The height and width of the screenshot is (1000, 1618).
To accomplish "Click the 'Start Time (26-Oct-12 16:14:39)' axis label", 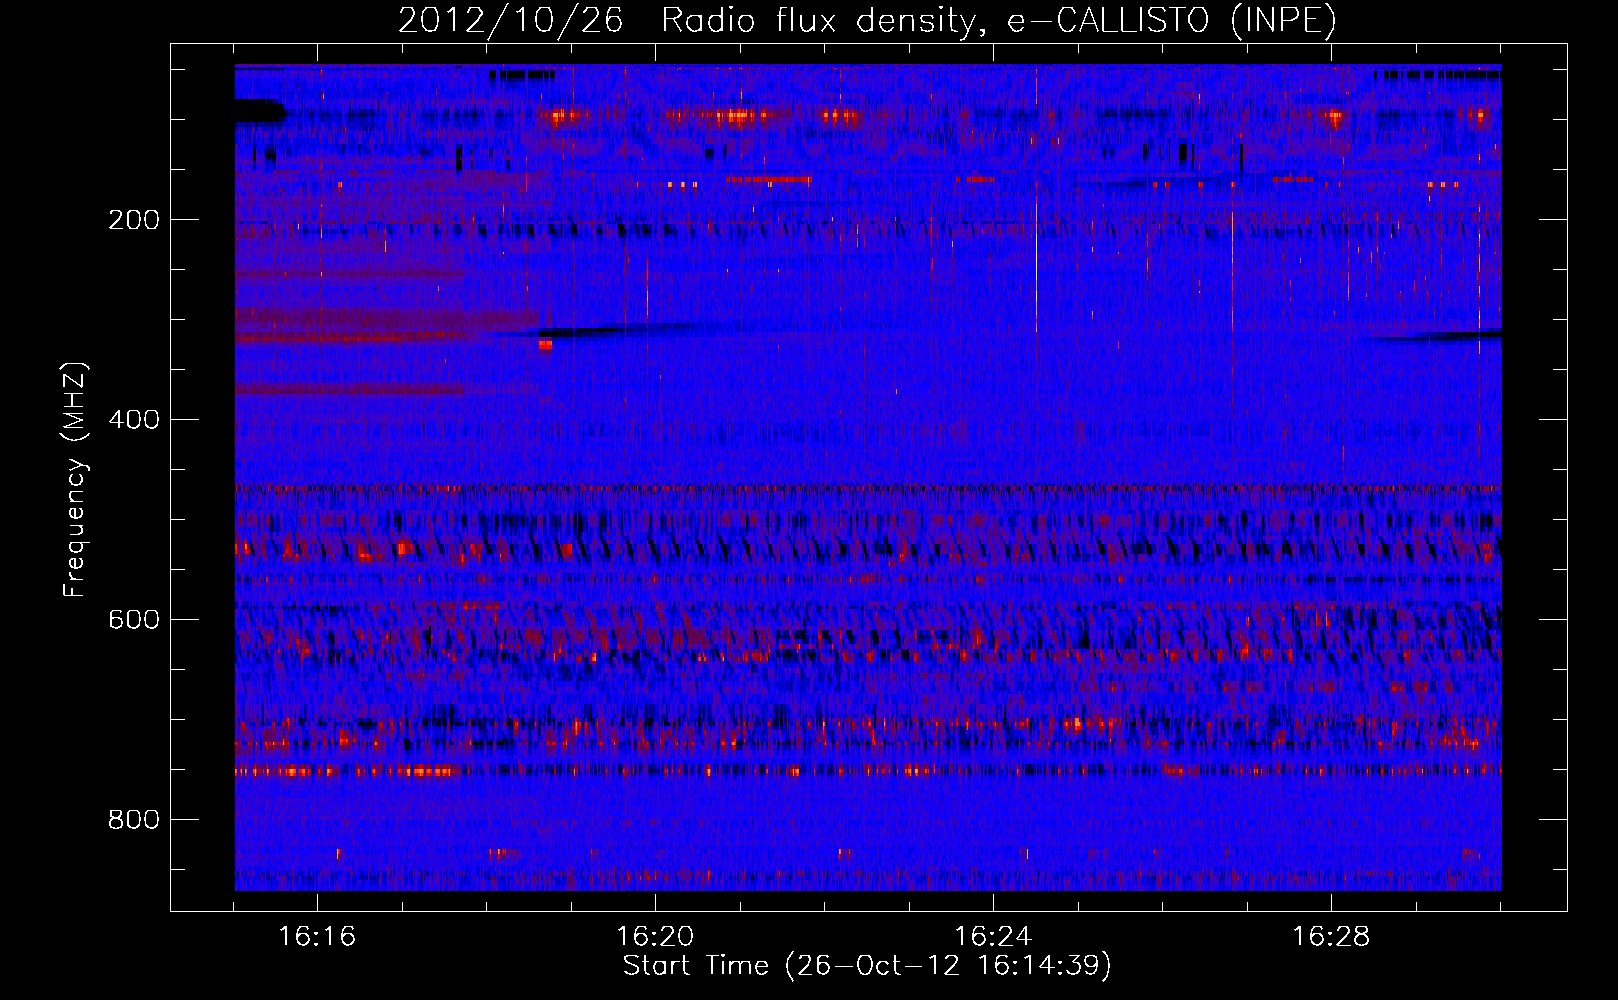I will click(867, 966).
